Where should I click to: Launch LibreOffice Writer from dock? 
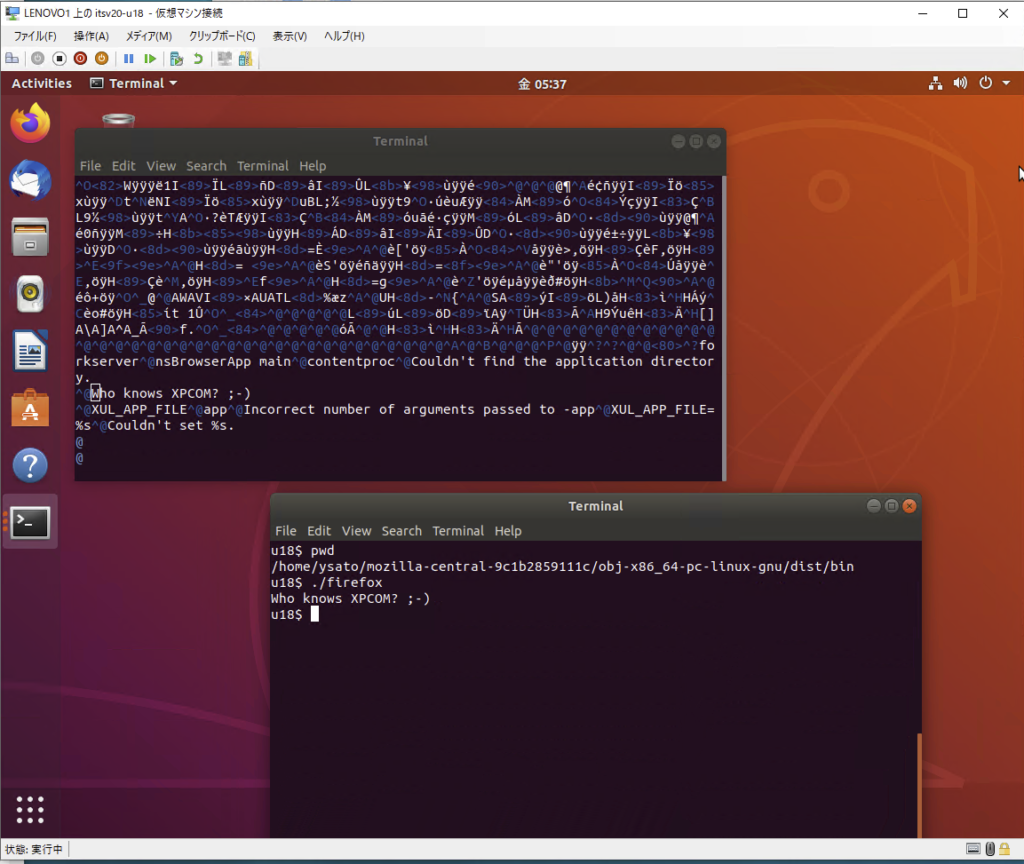[30, 350]
